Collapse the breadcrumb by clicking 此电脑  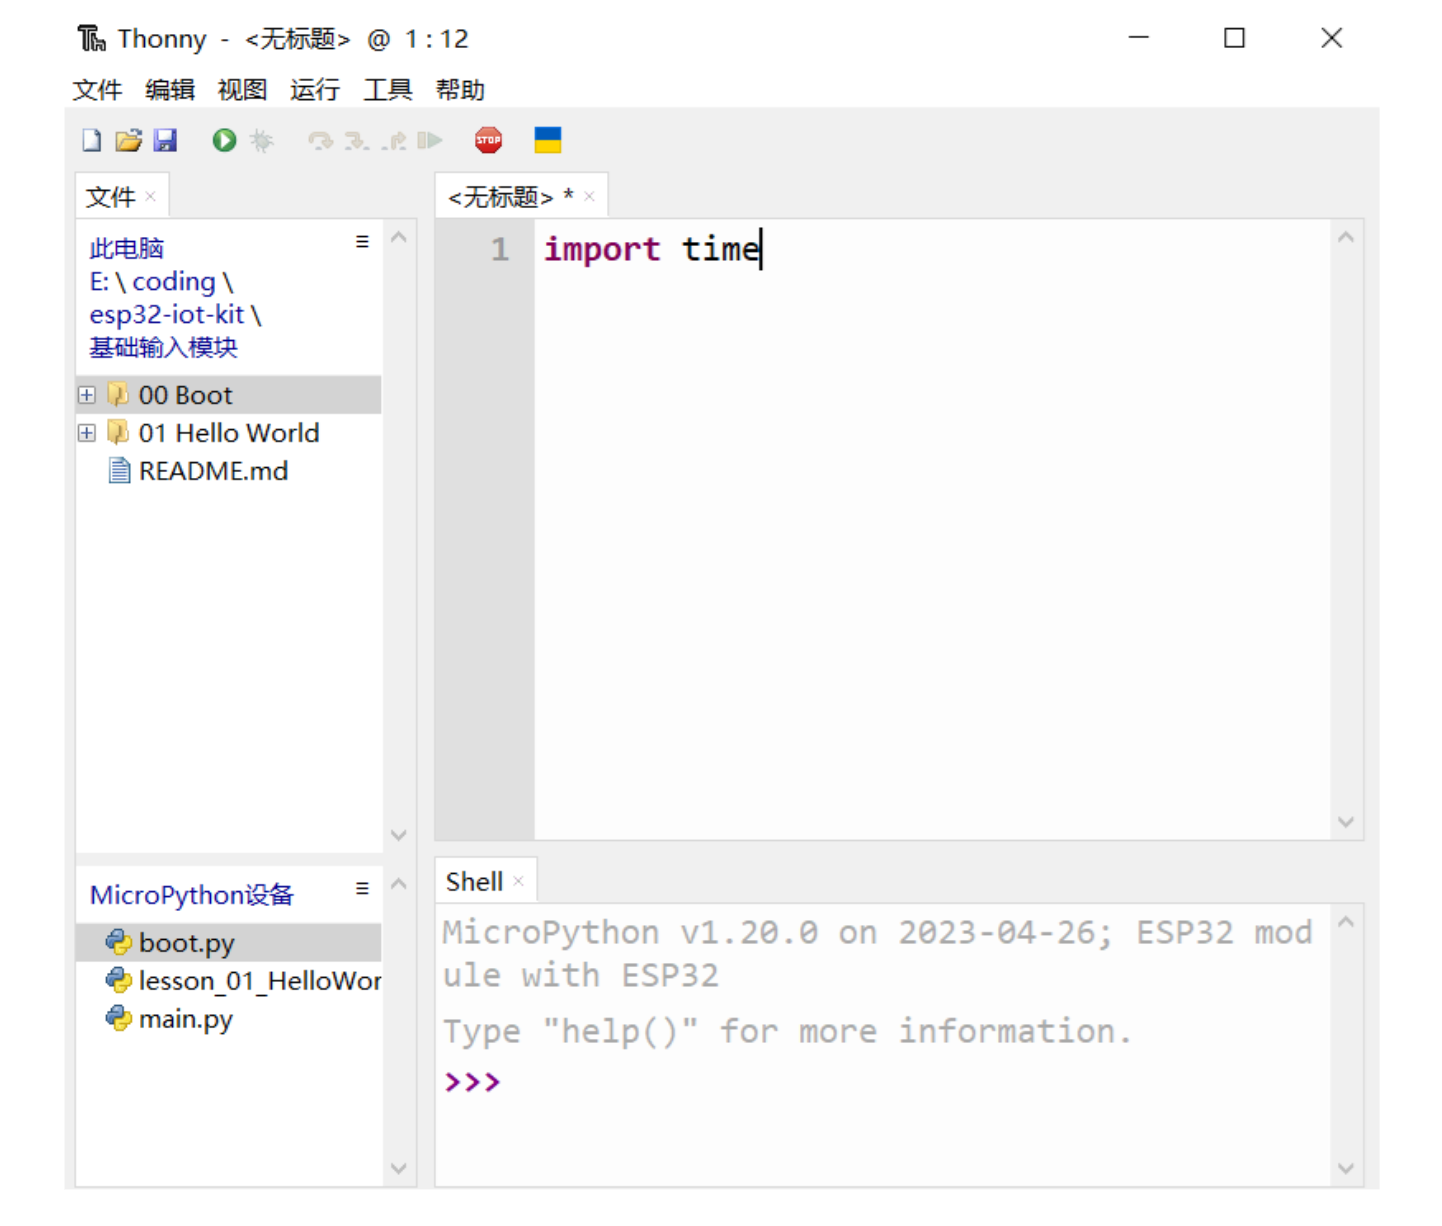126,248
